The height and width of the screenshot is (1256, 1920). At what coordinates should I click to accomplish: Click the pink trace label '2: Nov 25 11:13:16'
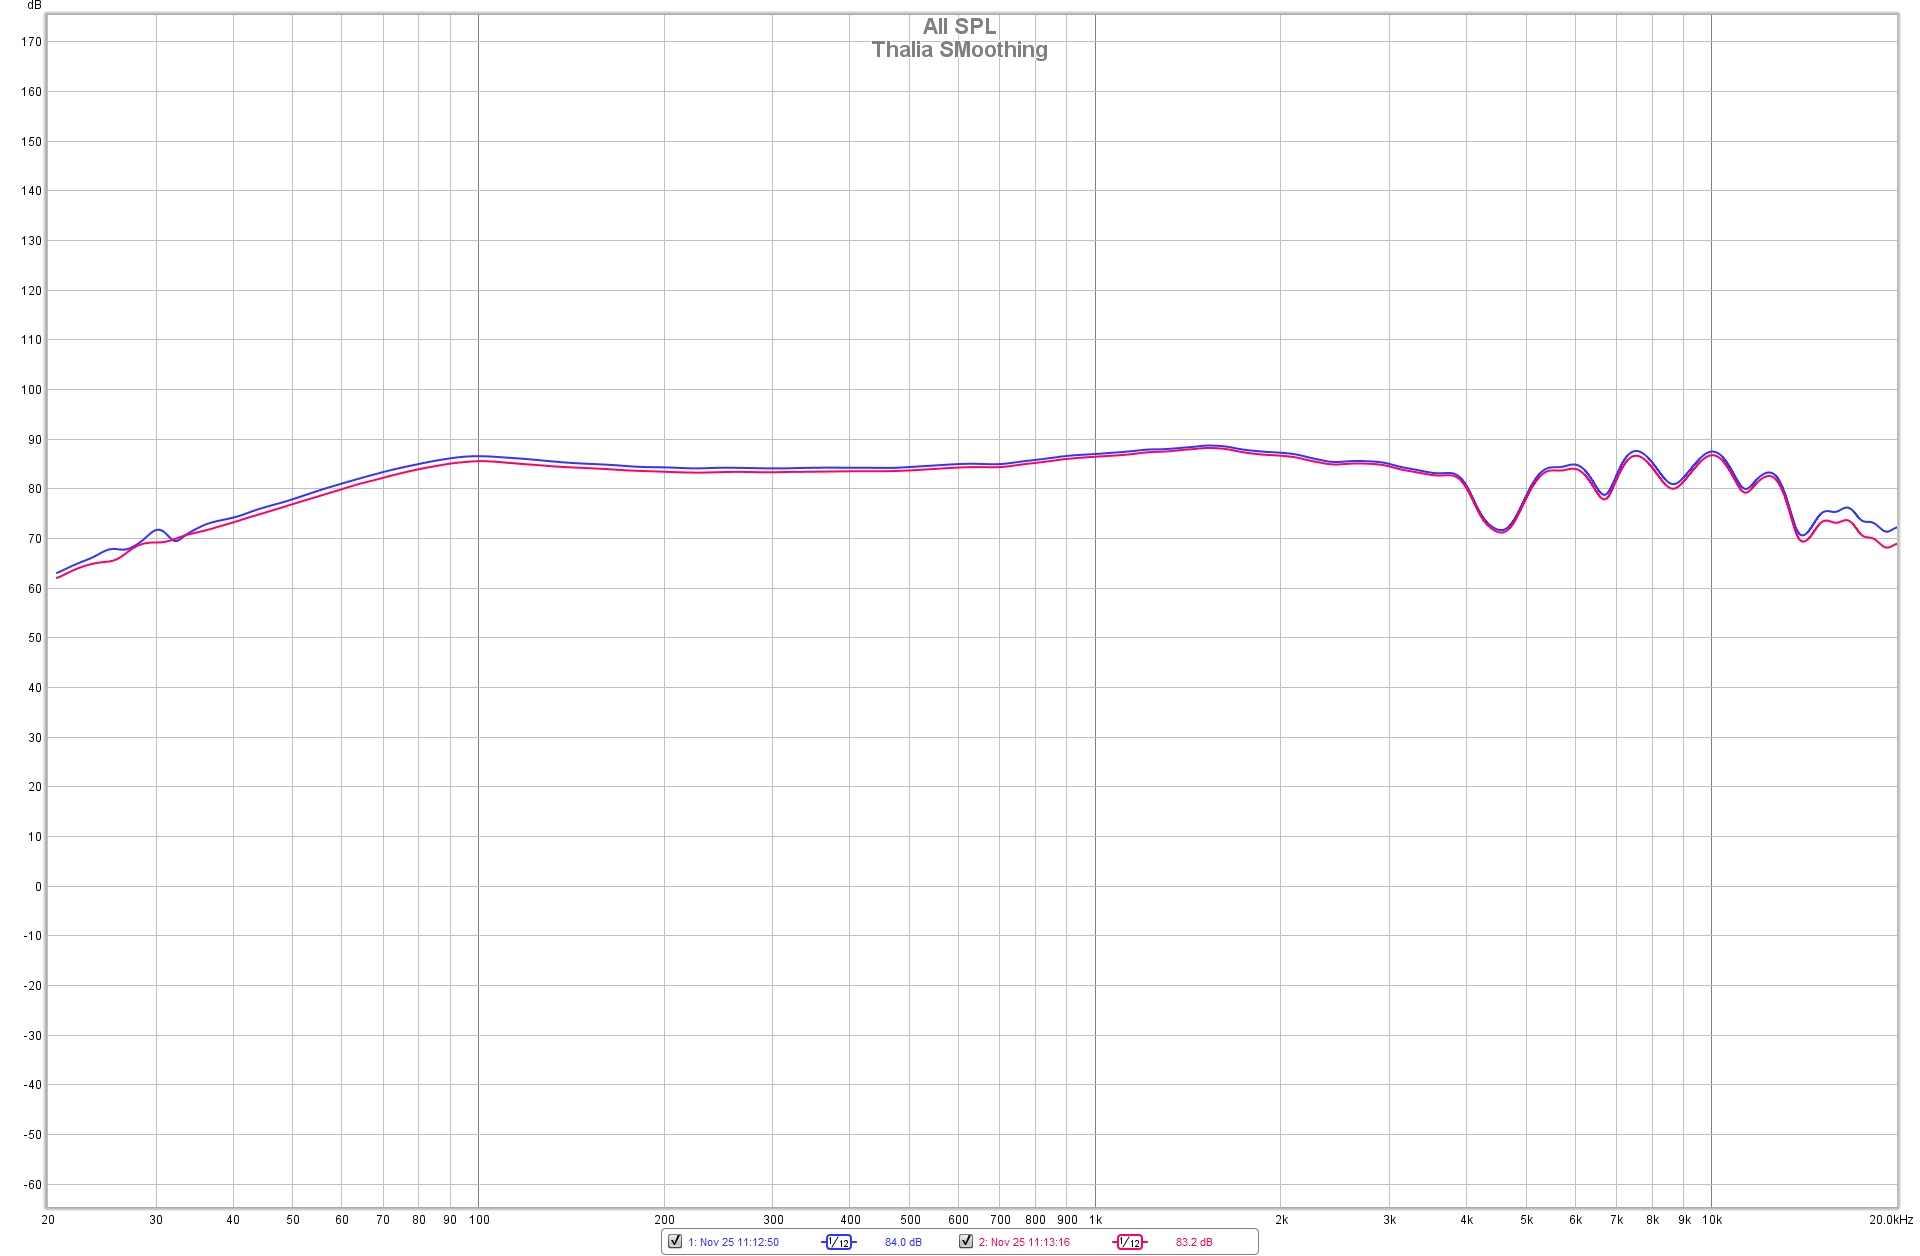[x=1024, y=1242]
